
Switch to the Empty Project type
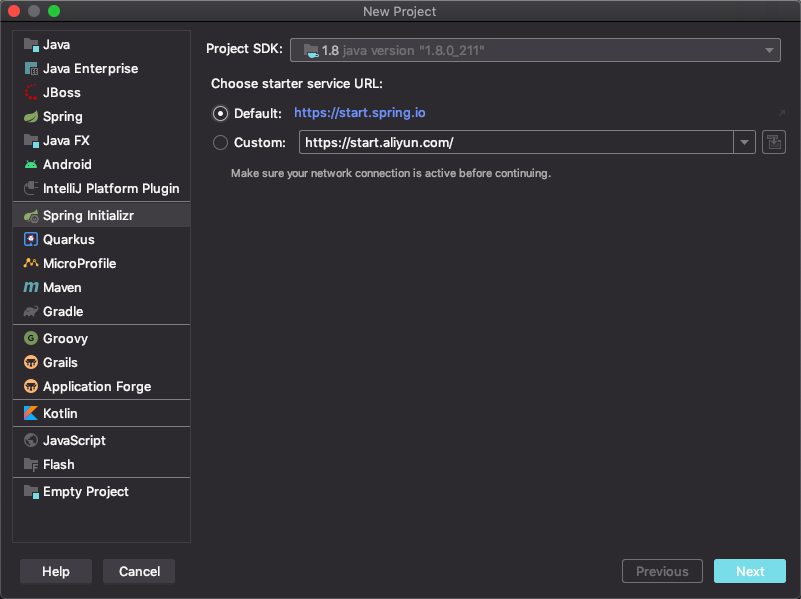point(85,491)
